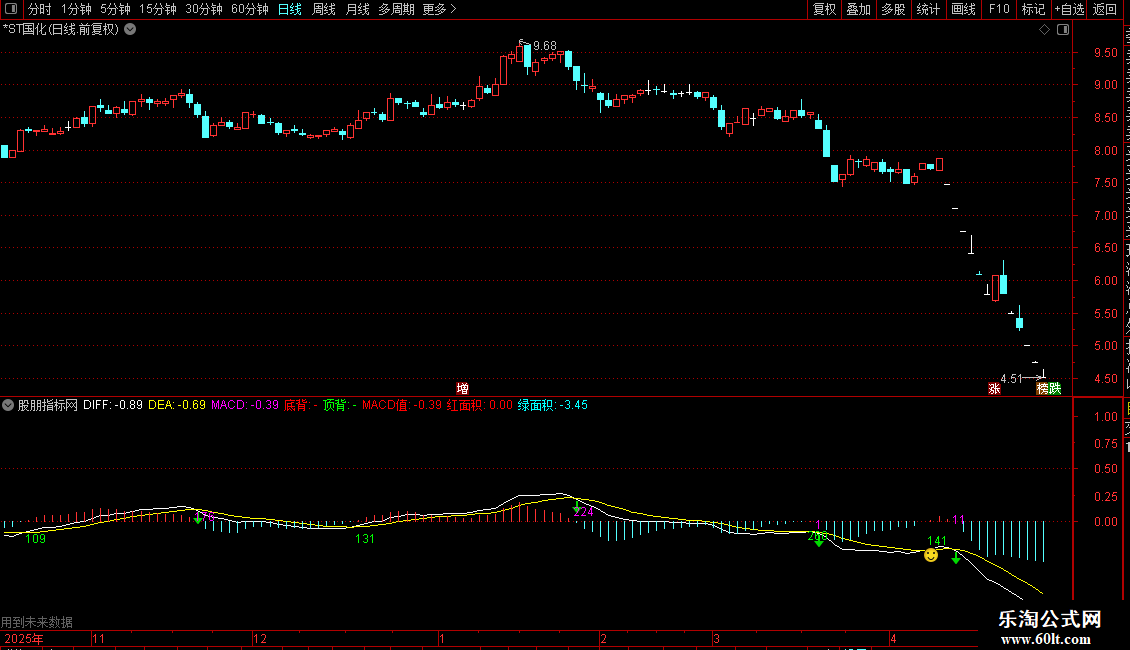Toggle the 多股 multi-stock view
This screenshot has height=650, width=1130.
pyautogui.click(x=893, y=9)
